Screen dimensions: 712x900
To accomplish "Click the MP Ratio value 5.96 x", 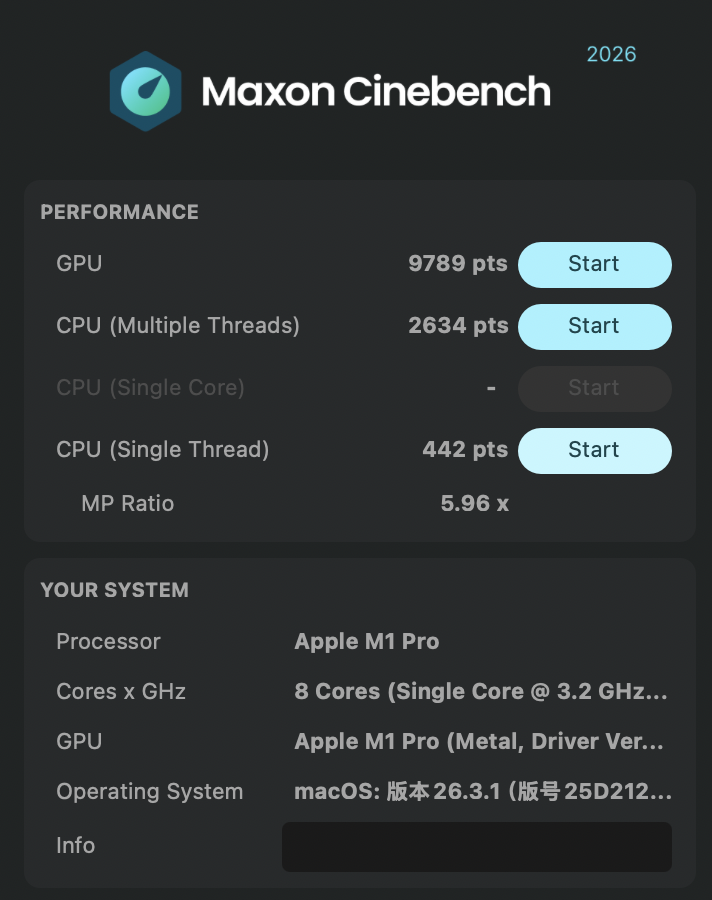I will coord(476,503).
